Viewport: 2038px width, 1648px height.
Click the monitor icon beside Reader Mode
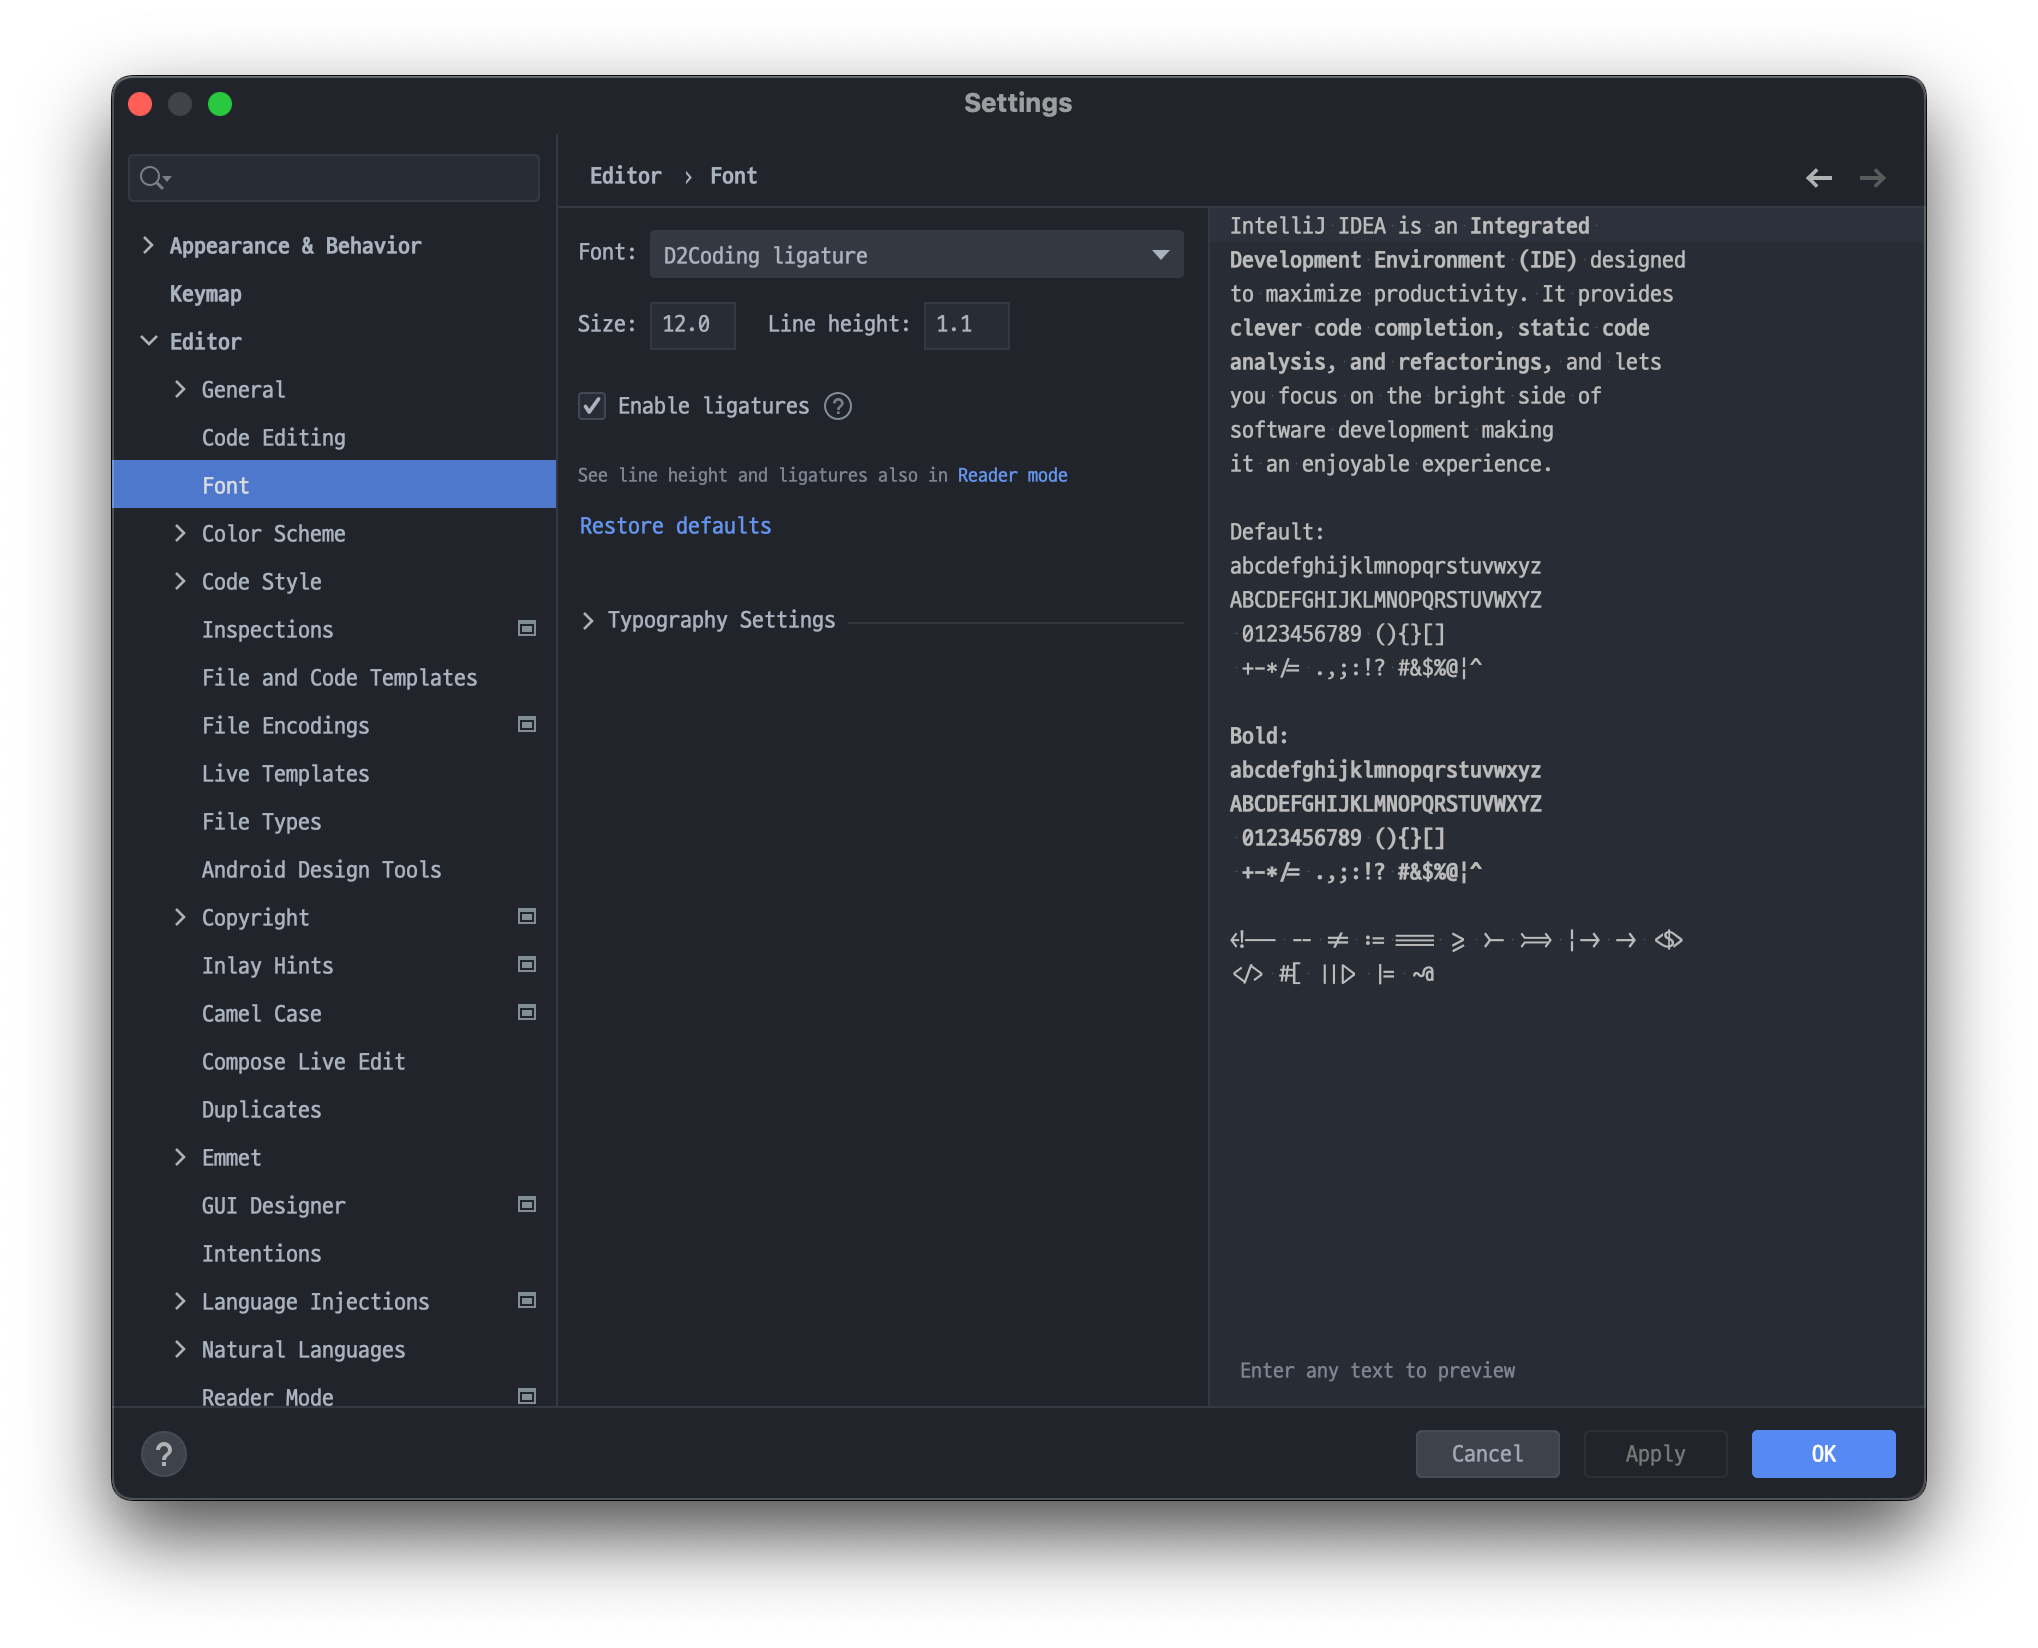526,1396
